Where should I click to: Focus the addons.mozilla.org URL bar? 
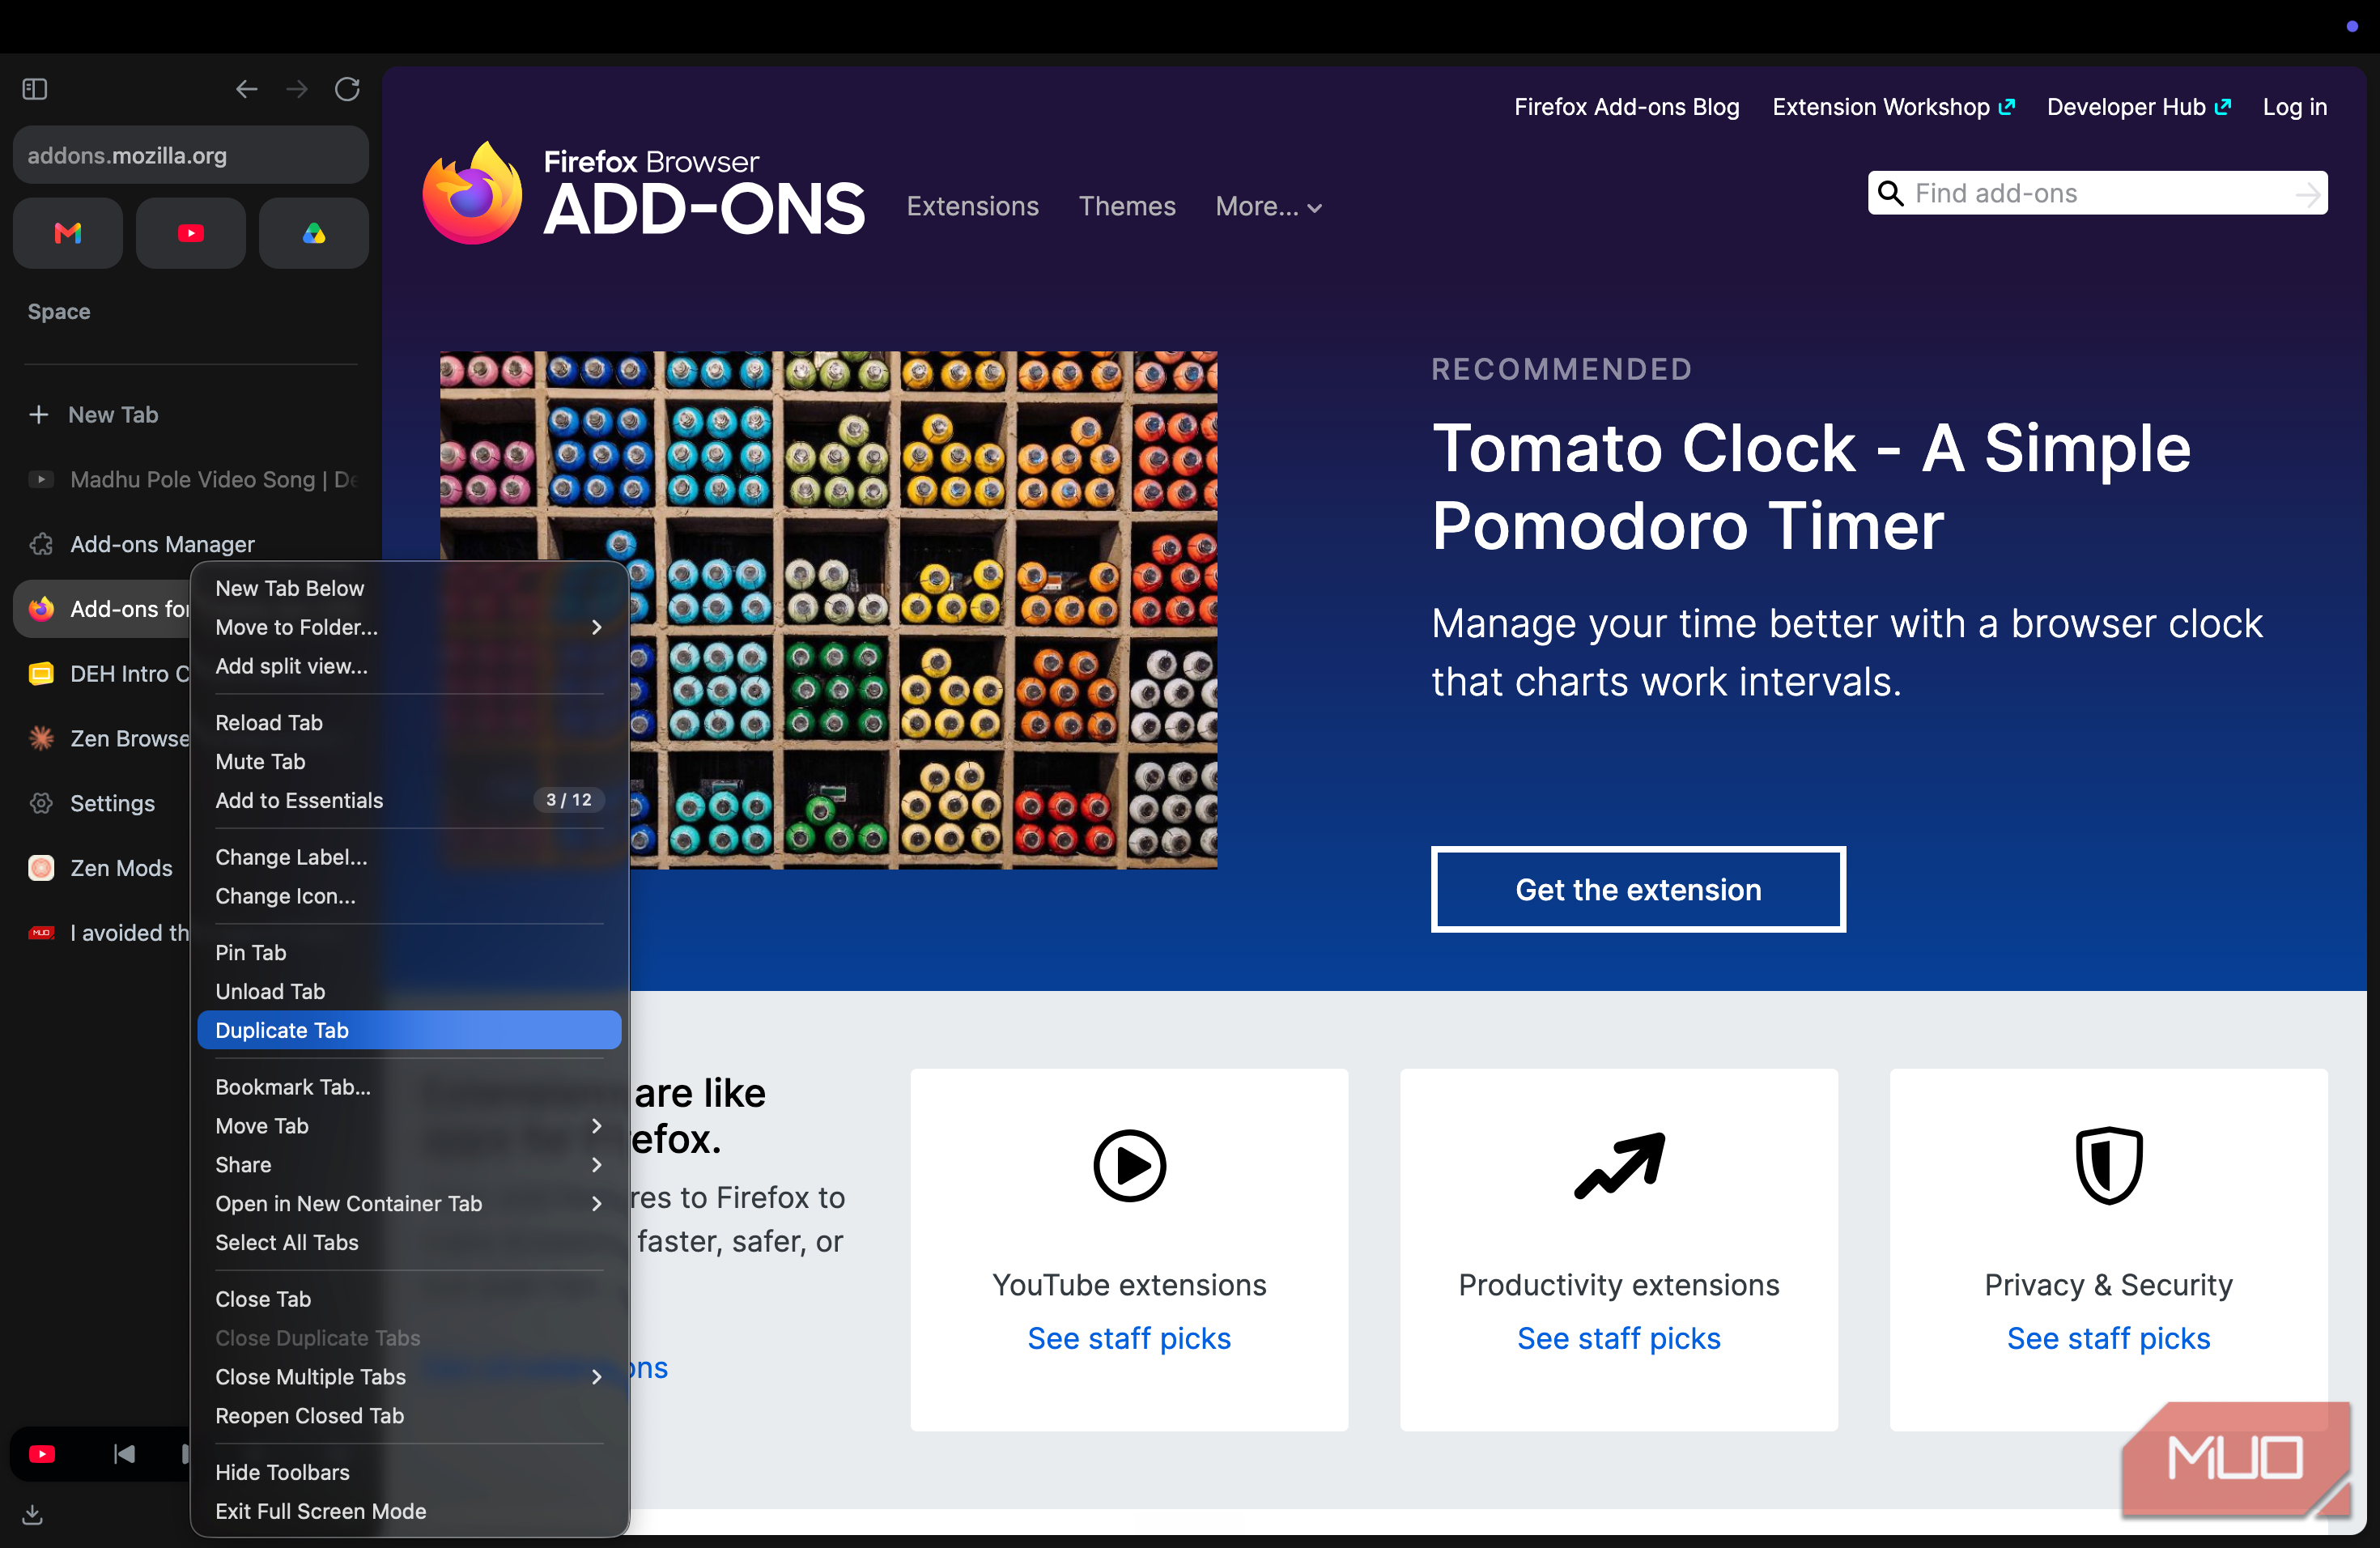[191, 155]
